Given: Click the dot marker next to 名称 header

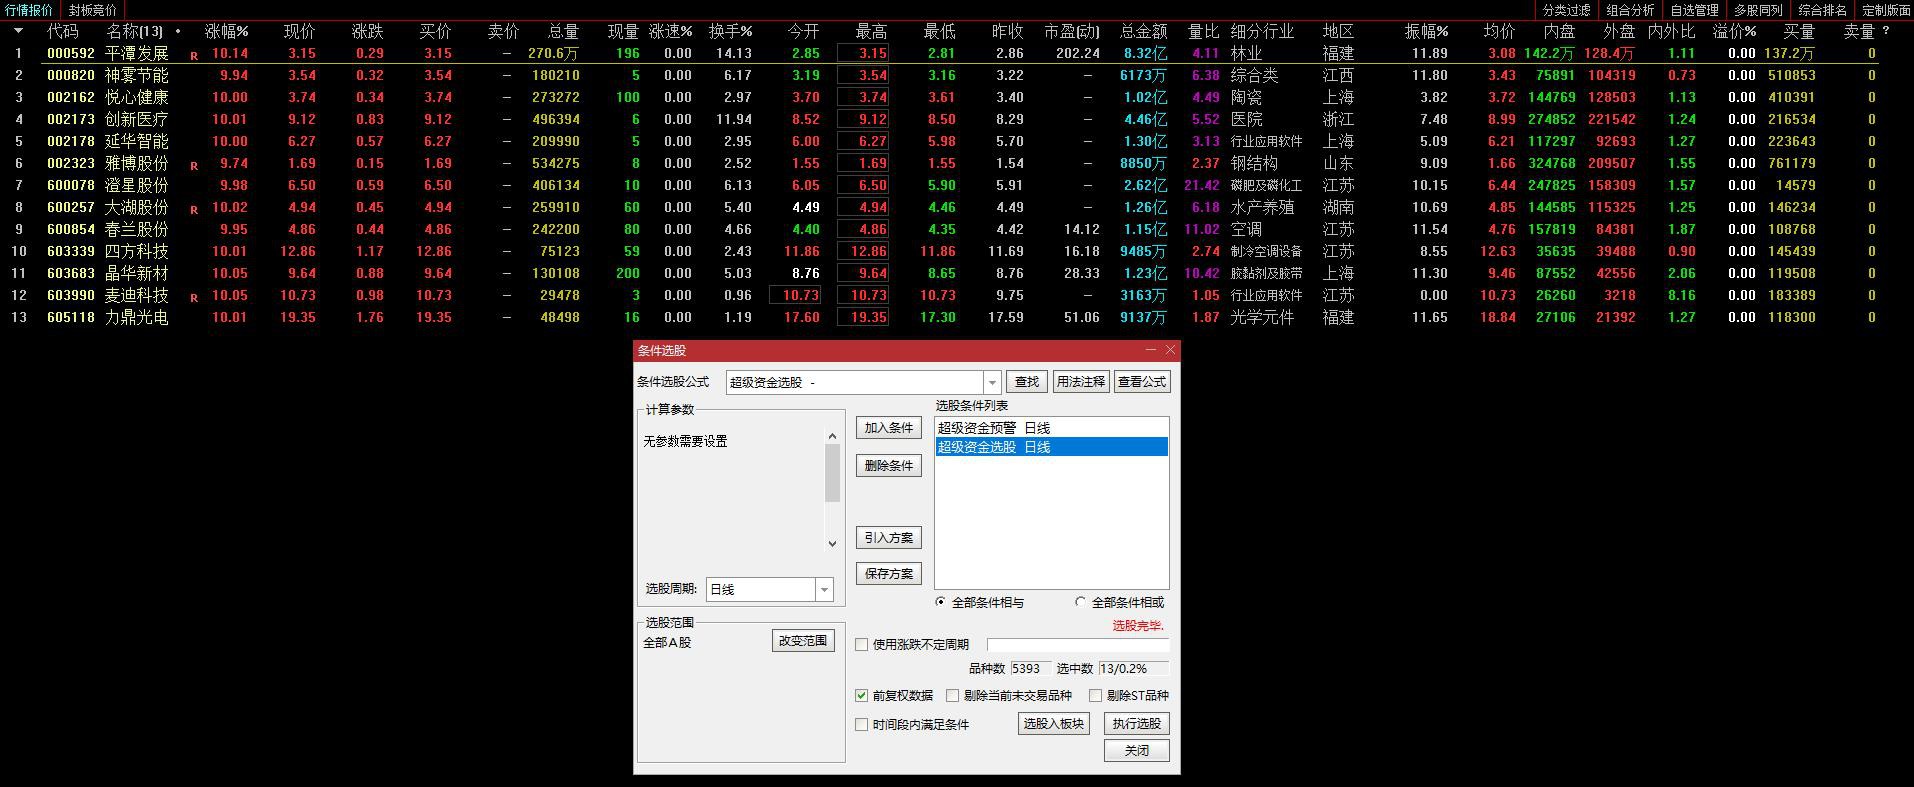Looking at the screenshot, I should (178, 31).
